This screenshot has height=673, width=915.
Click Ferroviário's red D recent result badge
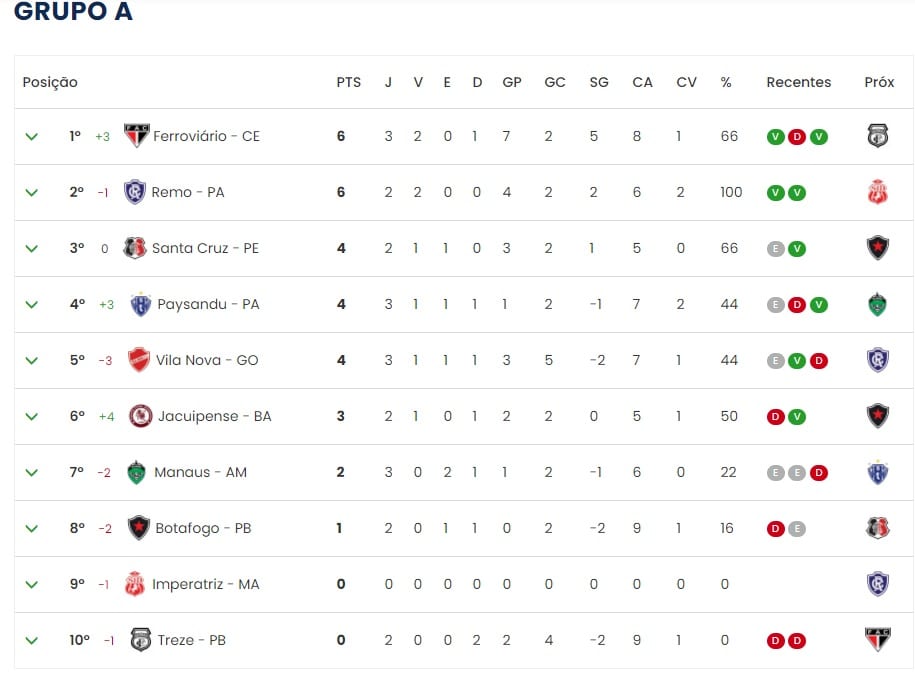(x=797, y=137)
